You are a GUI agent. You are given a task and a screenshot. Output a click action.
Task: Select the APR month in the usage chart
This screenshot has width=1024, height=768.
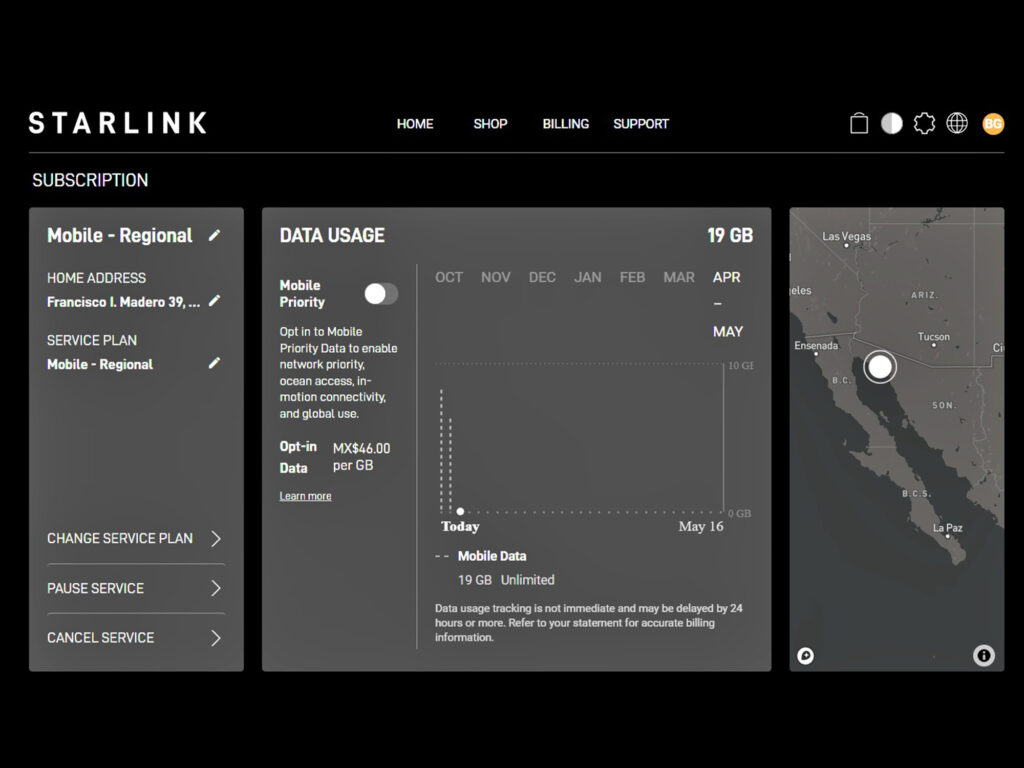pyautogui.click(x=726, y=277)
